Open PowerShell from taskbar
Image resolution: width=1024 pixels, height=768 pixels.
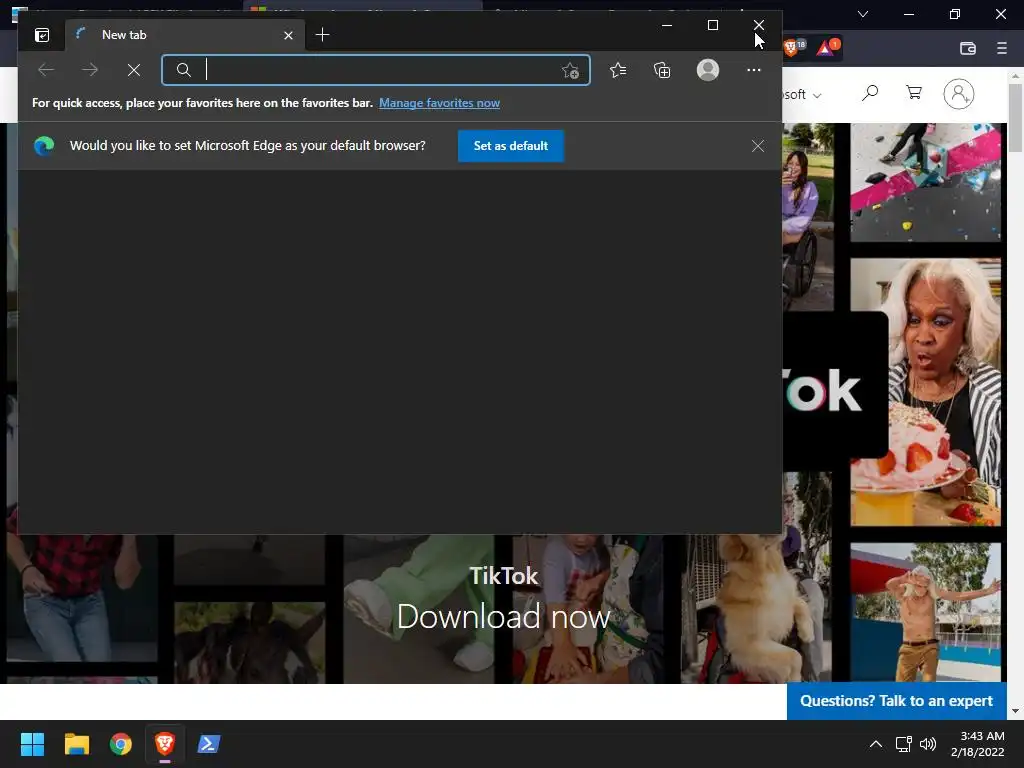pyautogui.click(x=209, y=744)
